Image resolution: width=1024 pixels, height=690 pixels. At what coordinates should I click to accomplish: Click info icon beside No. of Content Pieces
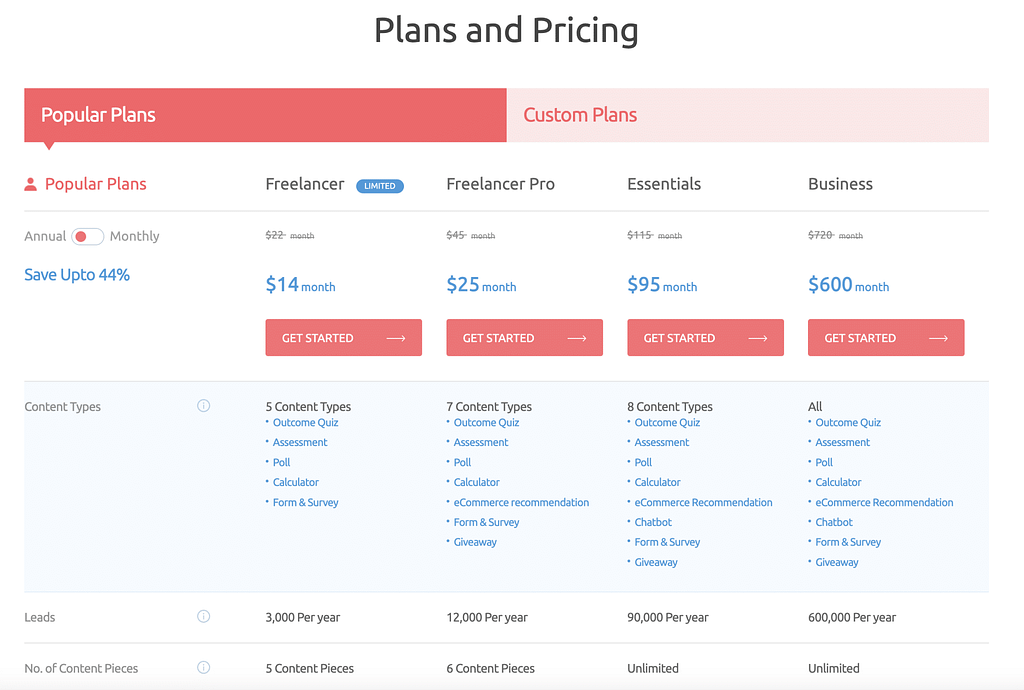coord(203,667)
